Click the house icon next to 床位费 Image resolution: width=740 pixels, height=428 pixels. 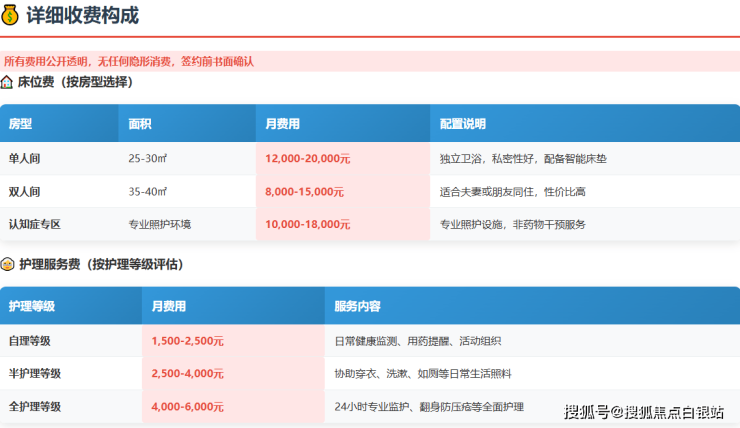pos(8,82)
